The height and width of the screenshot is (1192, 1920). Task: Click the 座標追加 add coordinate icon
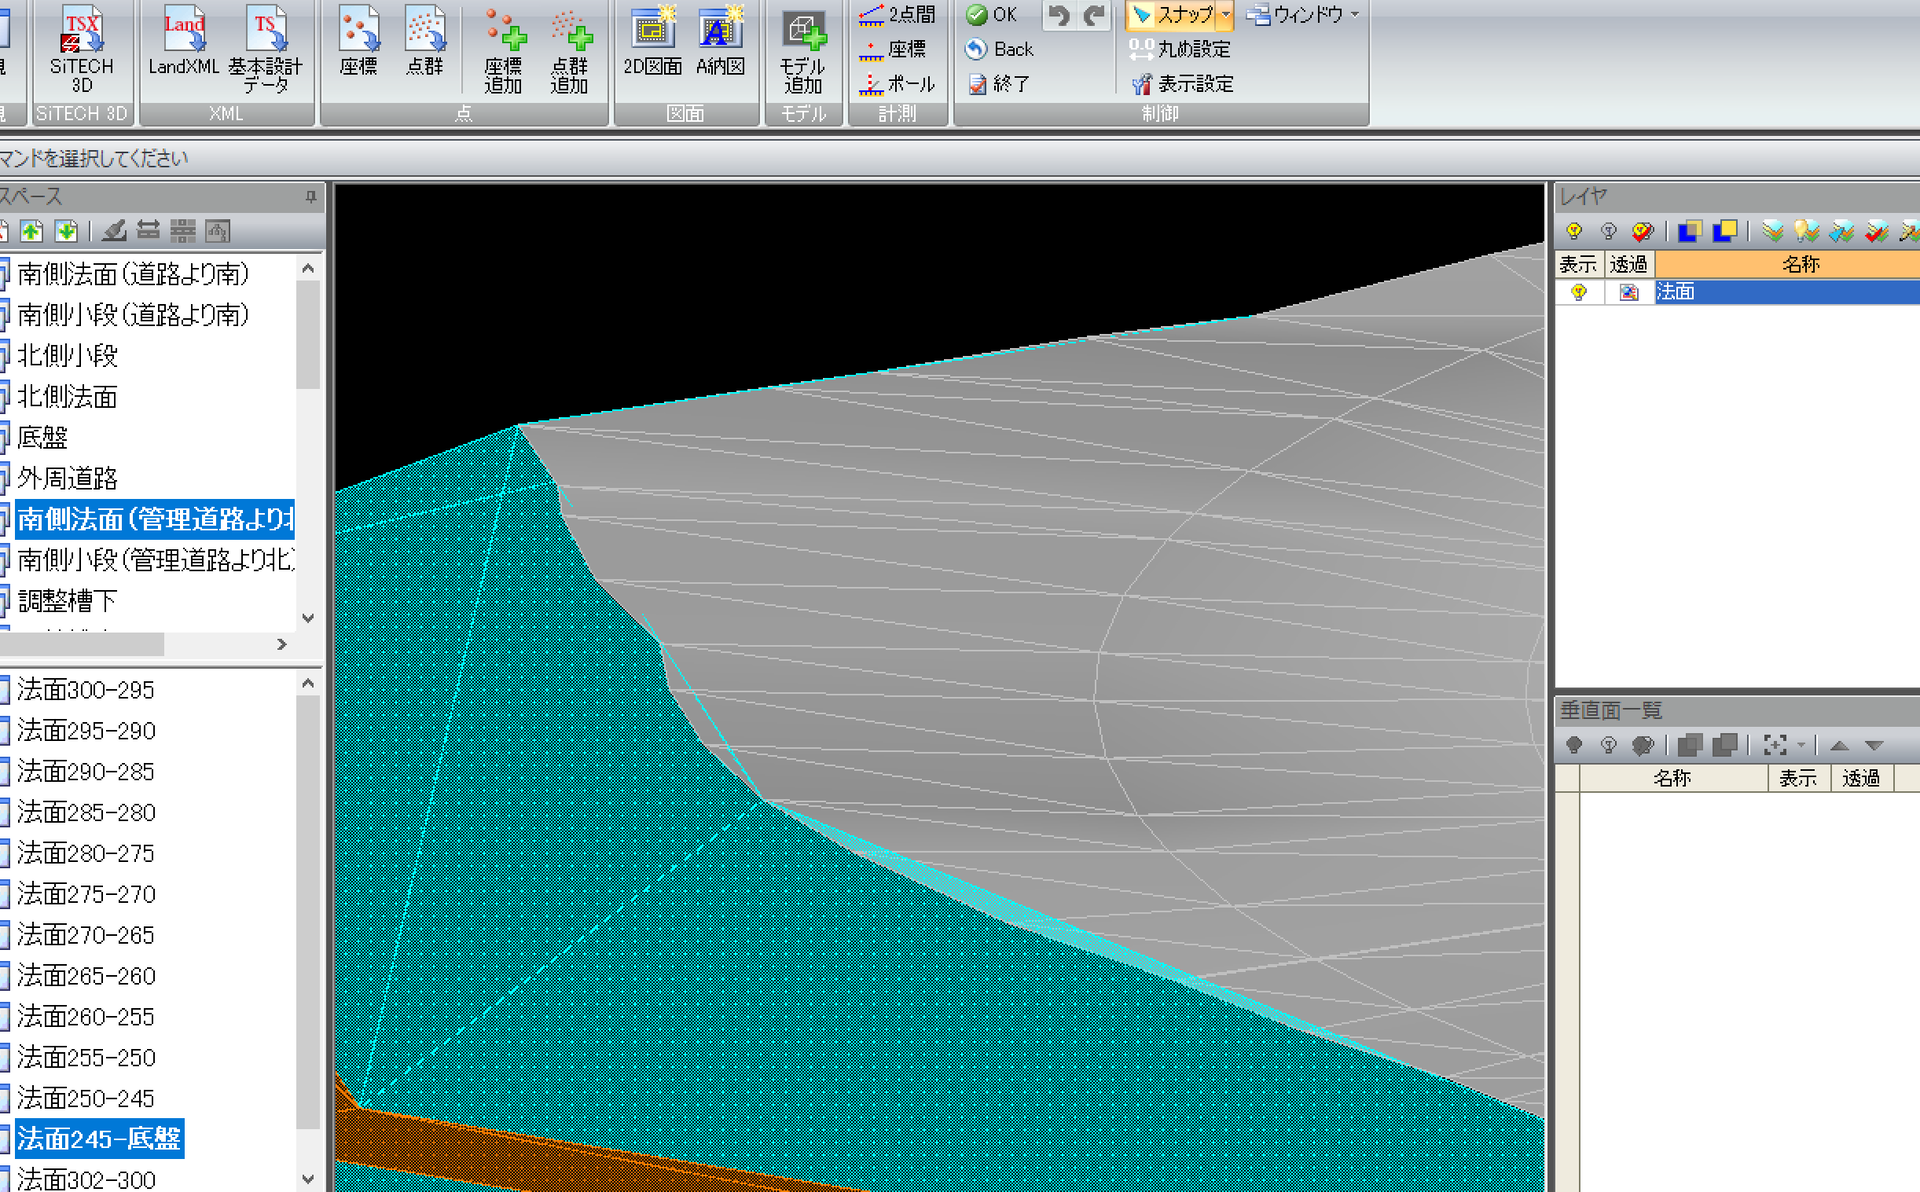coord(503,50)
